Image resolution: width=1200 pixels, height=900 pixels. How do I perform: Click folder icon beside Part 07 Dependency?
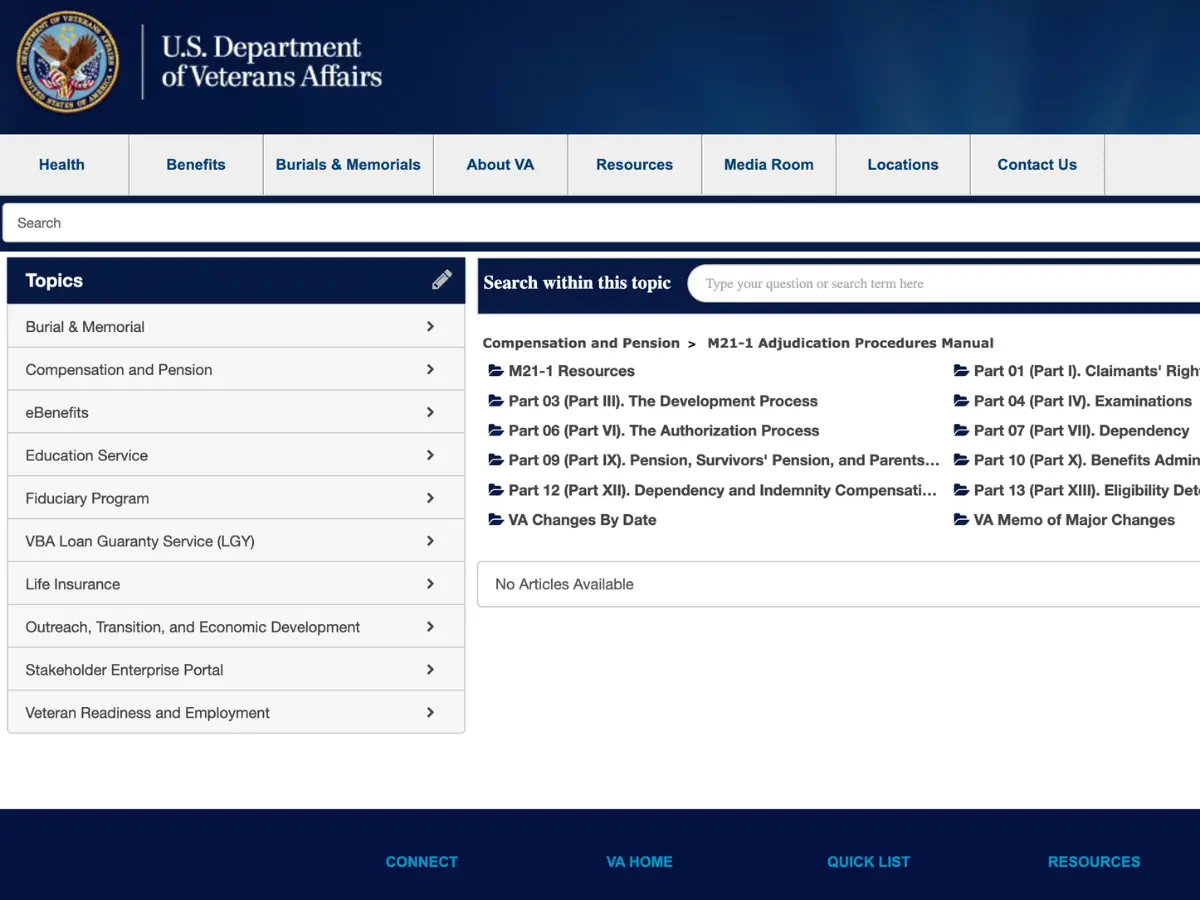[962, 431]
